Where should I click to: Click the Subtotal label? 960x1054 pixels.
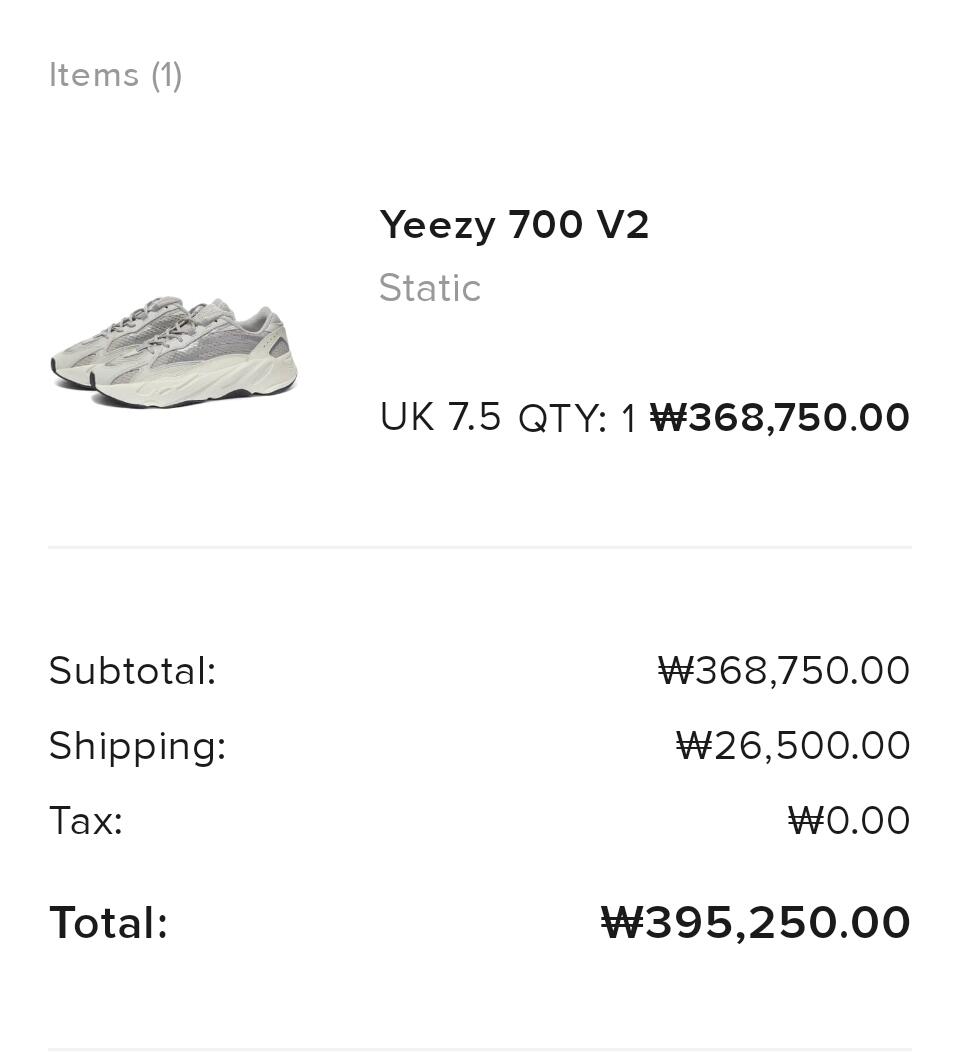(132, 671)
